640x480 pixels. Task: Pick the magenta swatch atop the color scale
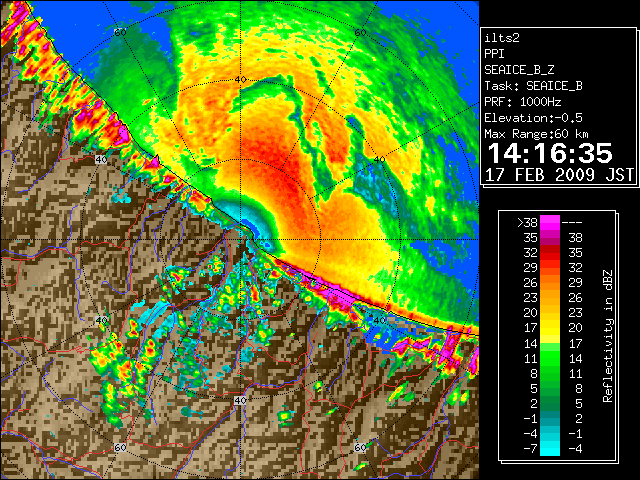(x=550, y=222)
